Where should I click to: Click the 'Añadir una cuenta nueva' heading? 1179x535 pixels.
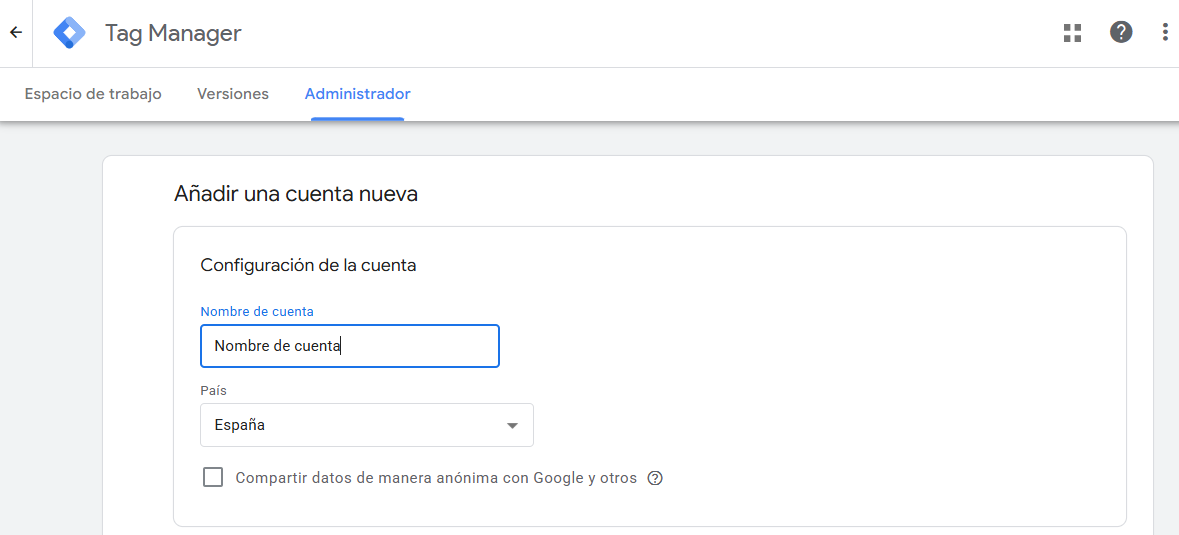click(296, 193)
